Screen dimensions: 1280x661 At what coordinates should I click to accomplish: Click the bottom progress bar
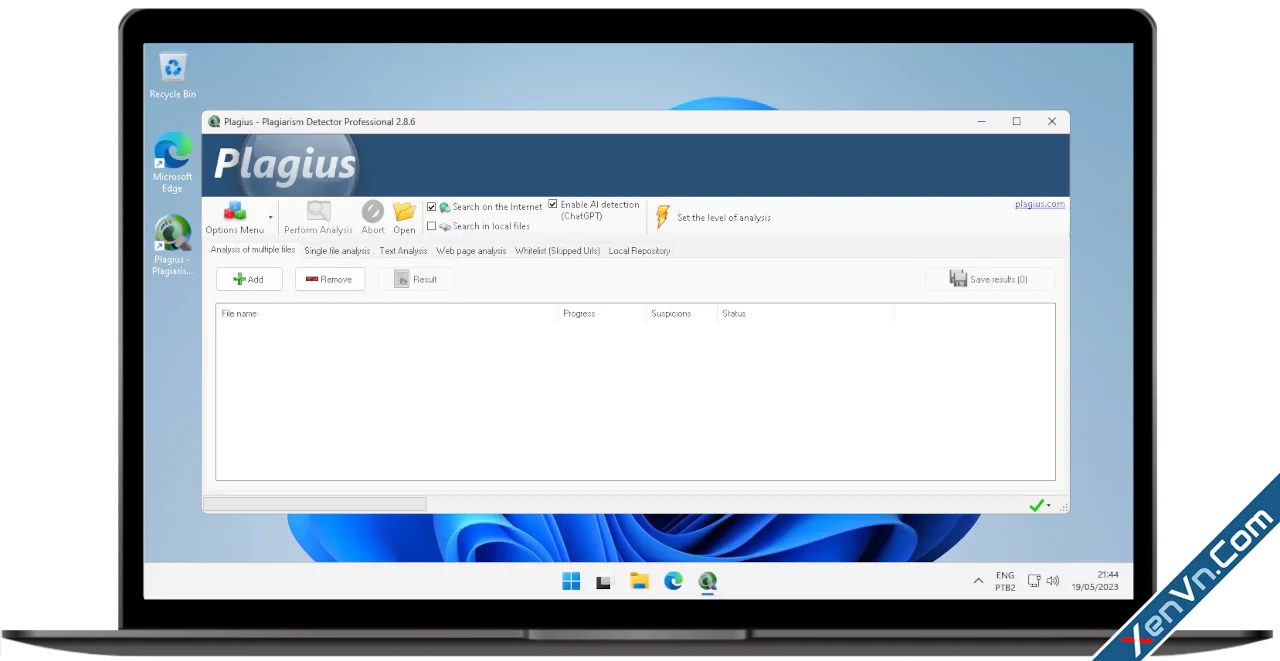click(315, 505)
